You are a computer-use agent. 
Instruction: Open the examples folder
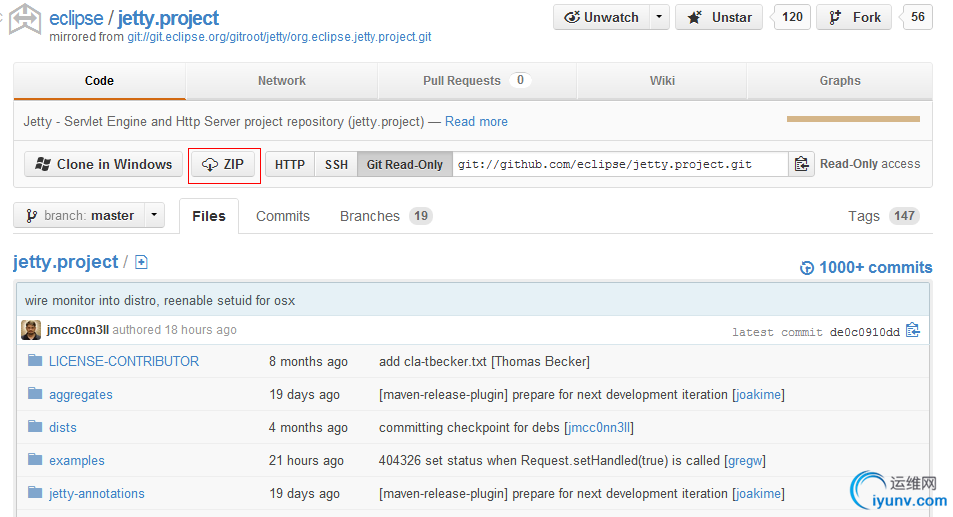point(77,461)
